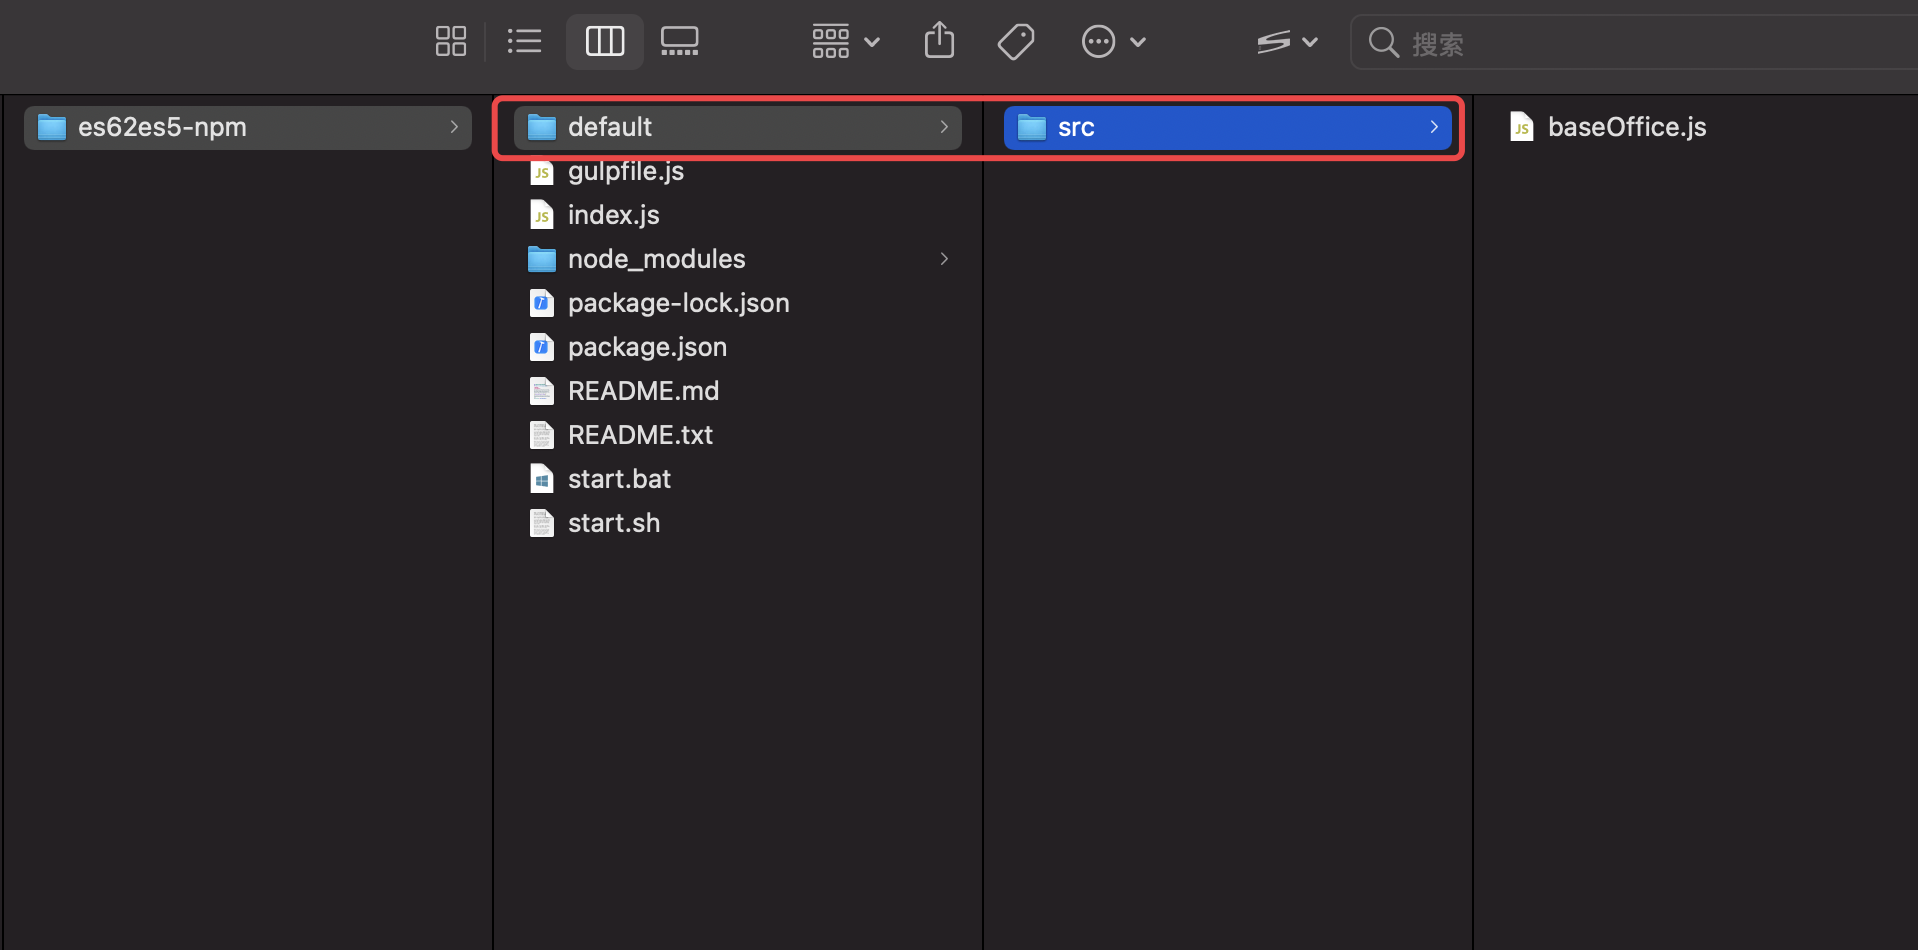Image resolution: width=1918 pixels, height=950 pixels.
Task: Select column view mode
Action: (604, 42)
